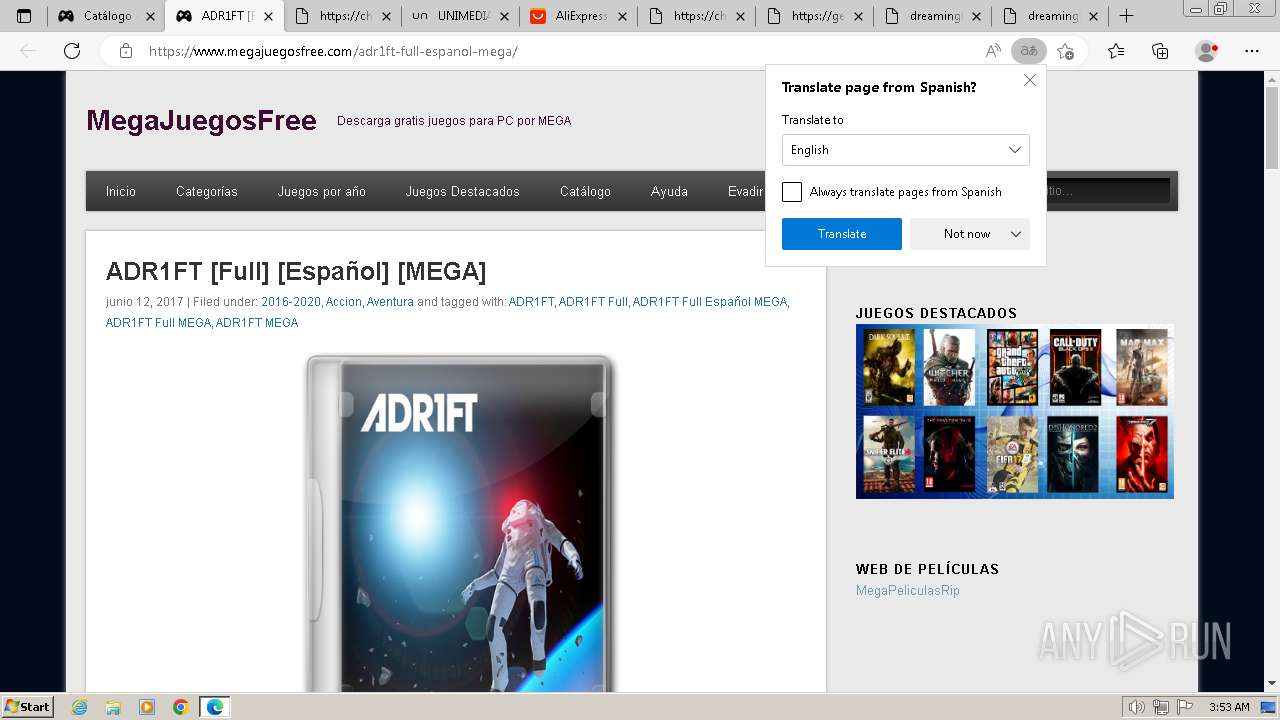Open the Grand Theft Auto V cover
The height and width of the screenshot is (720, 1280).
coord(1013,367)
